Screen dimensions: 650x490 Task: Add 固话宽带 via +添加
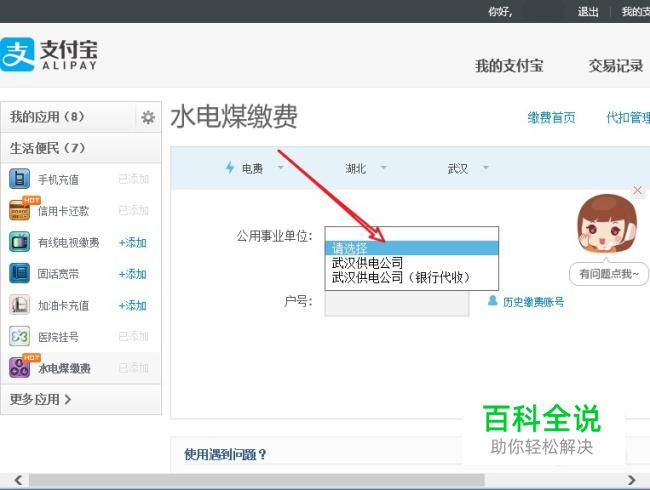pos(133,274)
